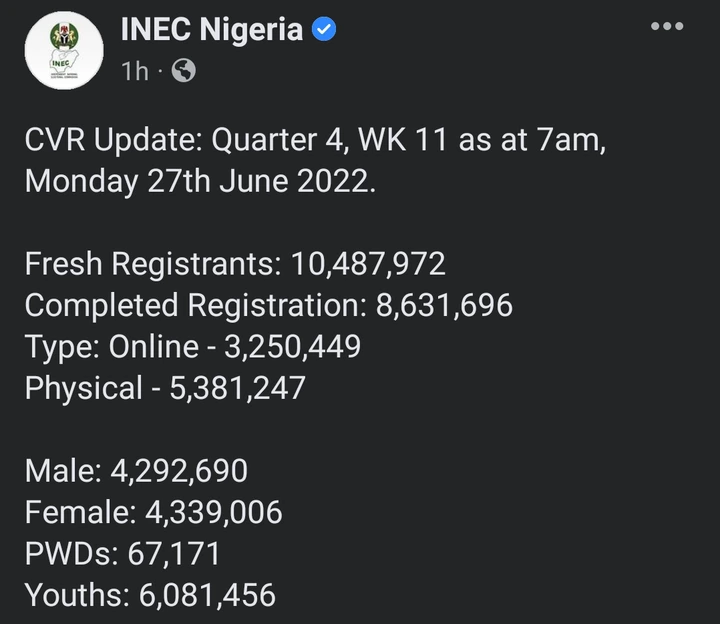Viewport: 720px width, 624px height.
Task: Open the post's three-dot options menu
Action: pos(667,27)
